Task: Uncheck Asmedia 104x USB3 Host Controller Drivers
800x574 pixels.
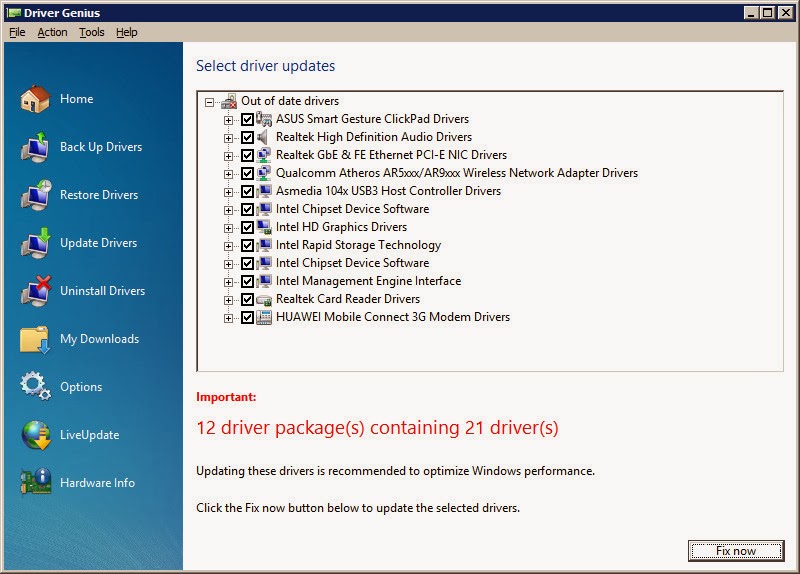Action: click(x=247, y=191)
